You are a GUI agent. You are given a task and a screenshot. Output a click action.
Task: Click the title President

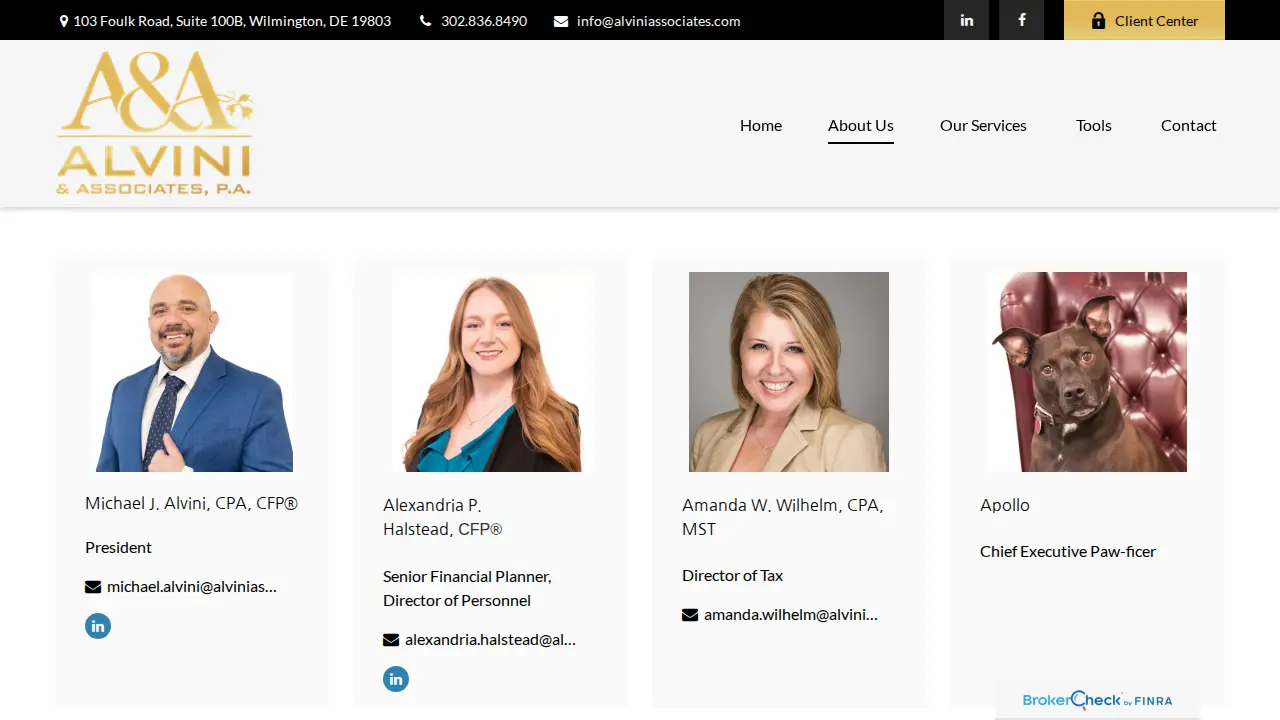[x=119, y=548]
